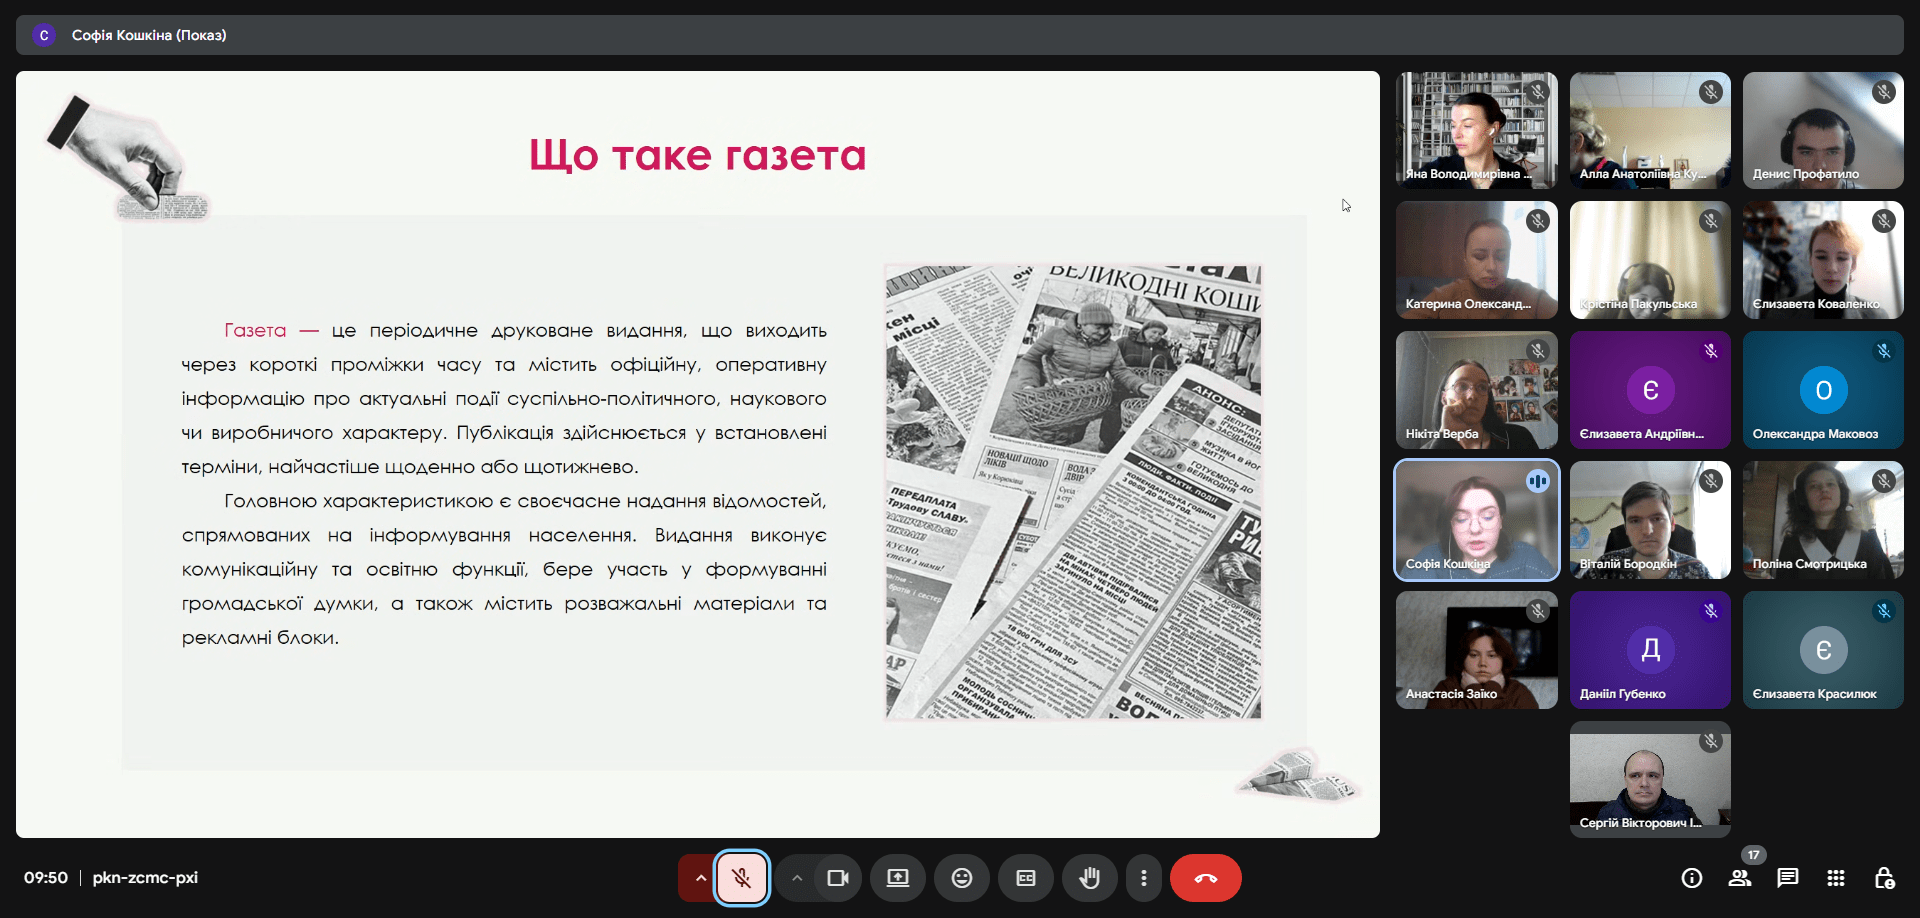Image resolution: width=1920 pixels, height=918 pixels.
Task: Open more options three-dot menu
Action: pos(1143,878)
